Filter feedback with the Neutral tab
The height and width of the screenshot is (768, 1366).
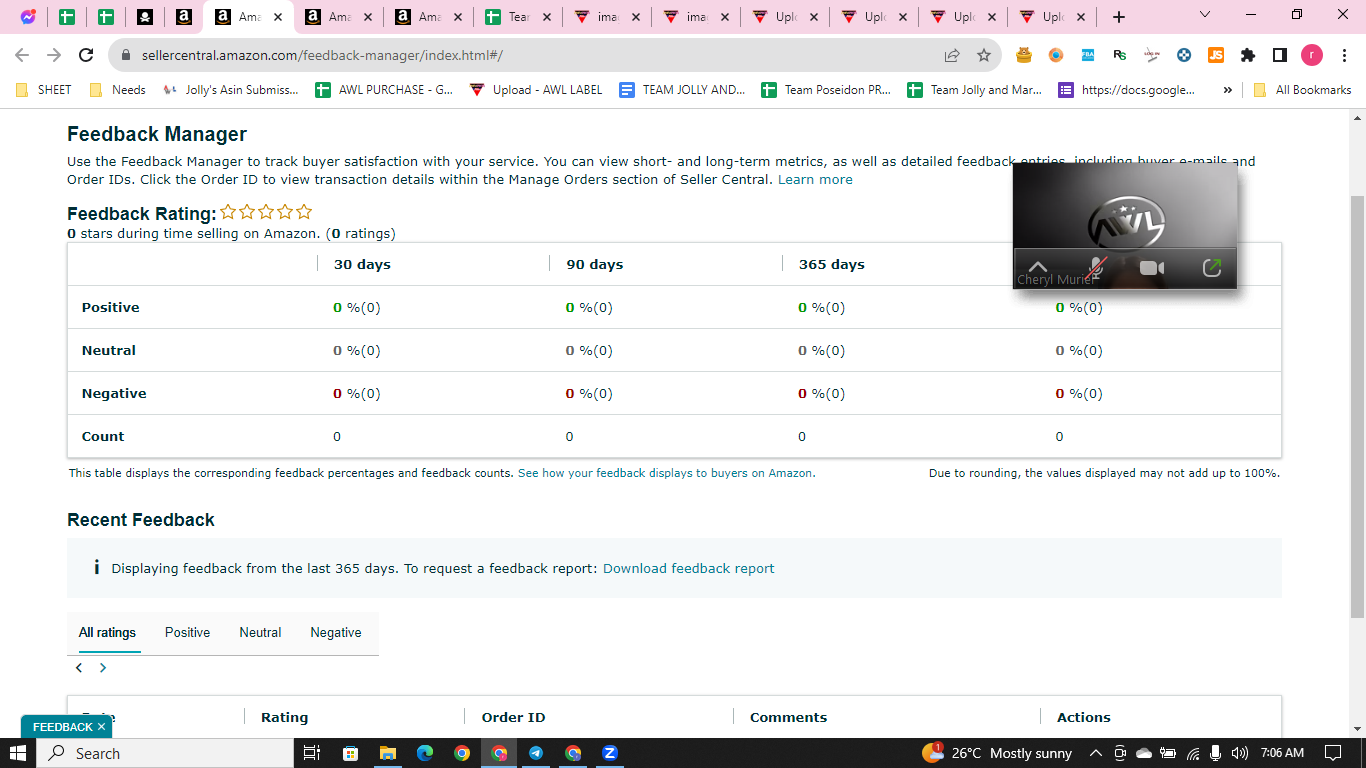tap(260, 632)
